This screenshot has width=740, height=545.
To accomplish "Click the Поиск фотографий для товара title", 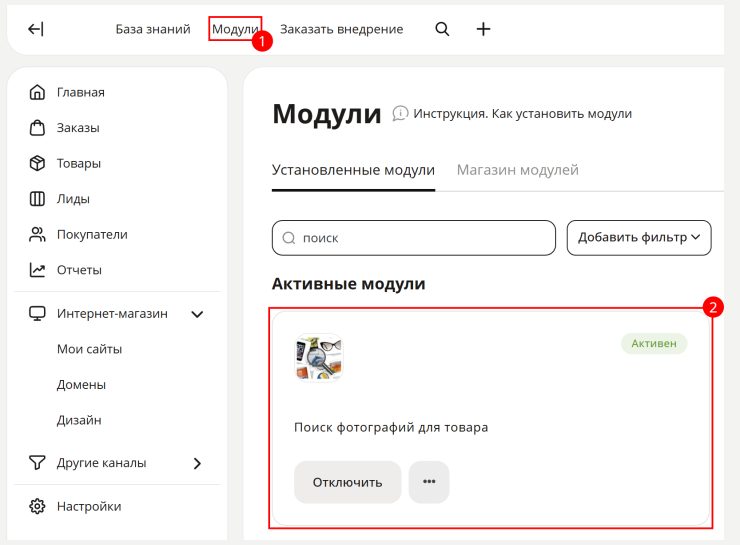I will tap(391, 428).
